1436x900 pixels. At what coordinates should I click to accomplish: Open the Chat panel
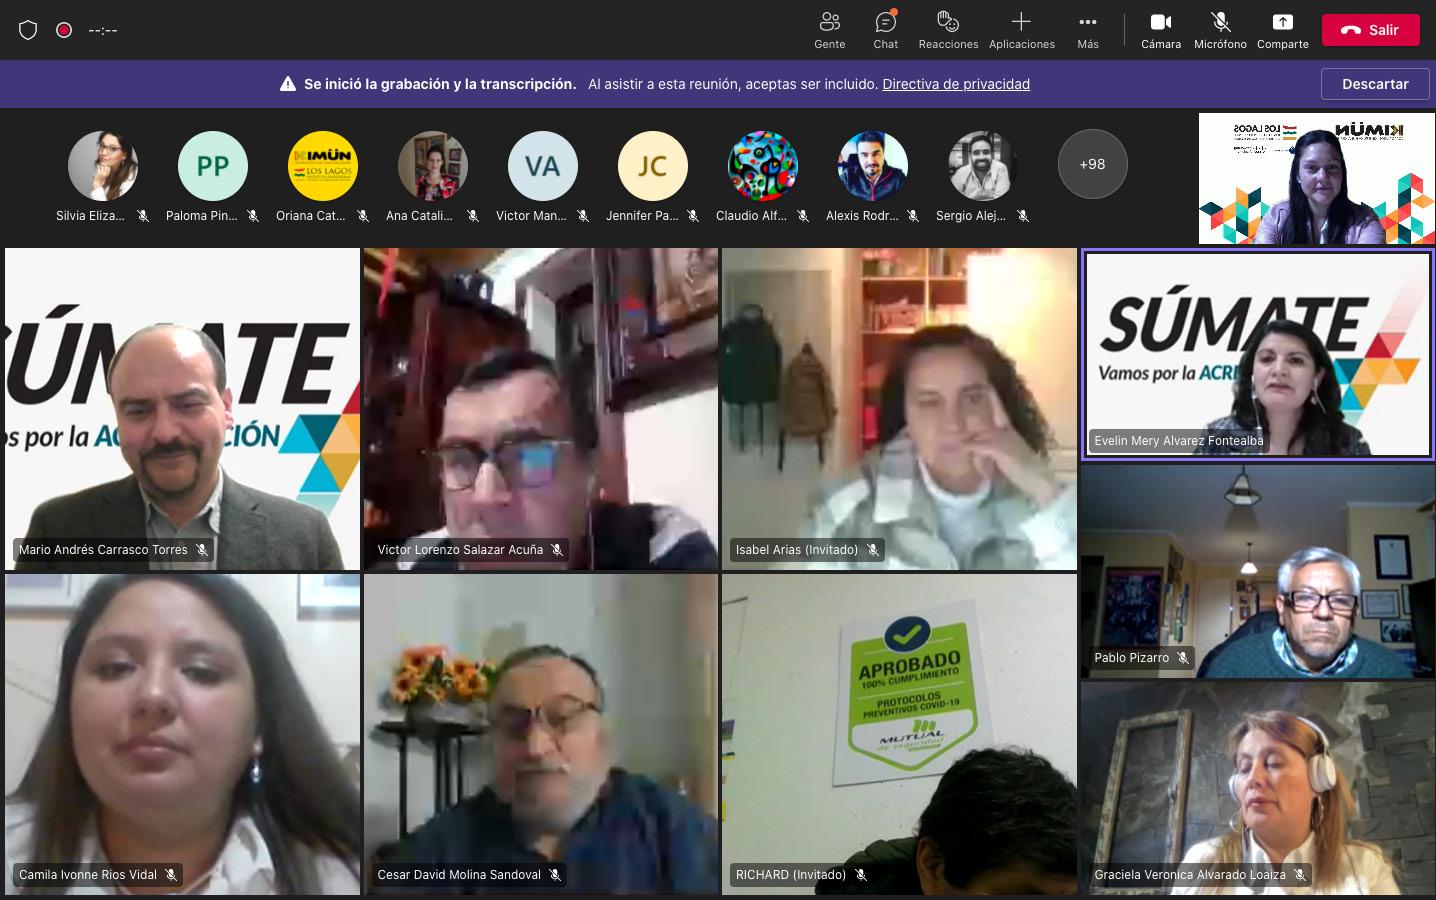tap(885, 30)
